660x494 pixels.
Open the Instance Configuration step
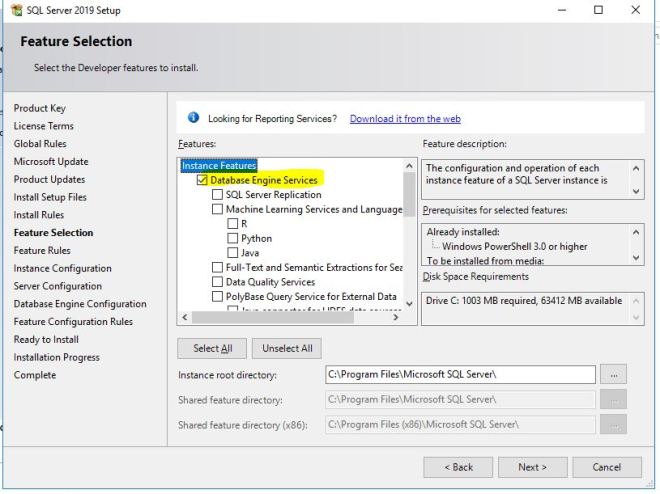click(x=62, y=268)
